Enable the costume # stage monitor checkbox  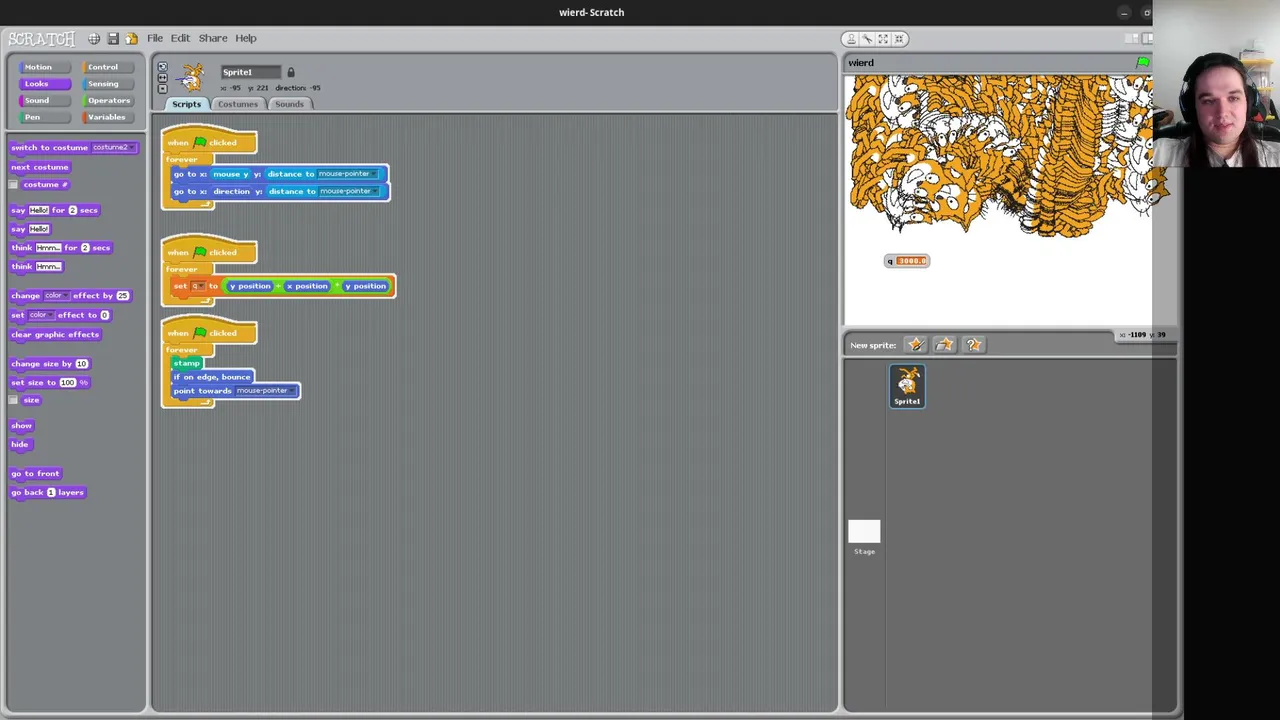click(x=13, y=185)
